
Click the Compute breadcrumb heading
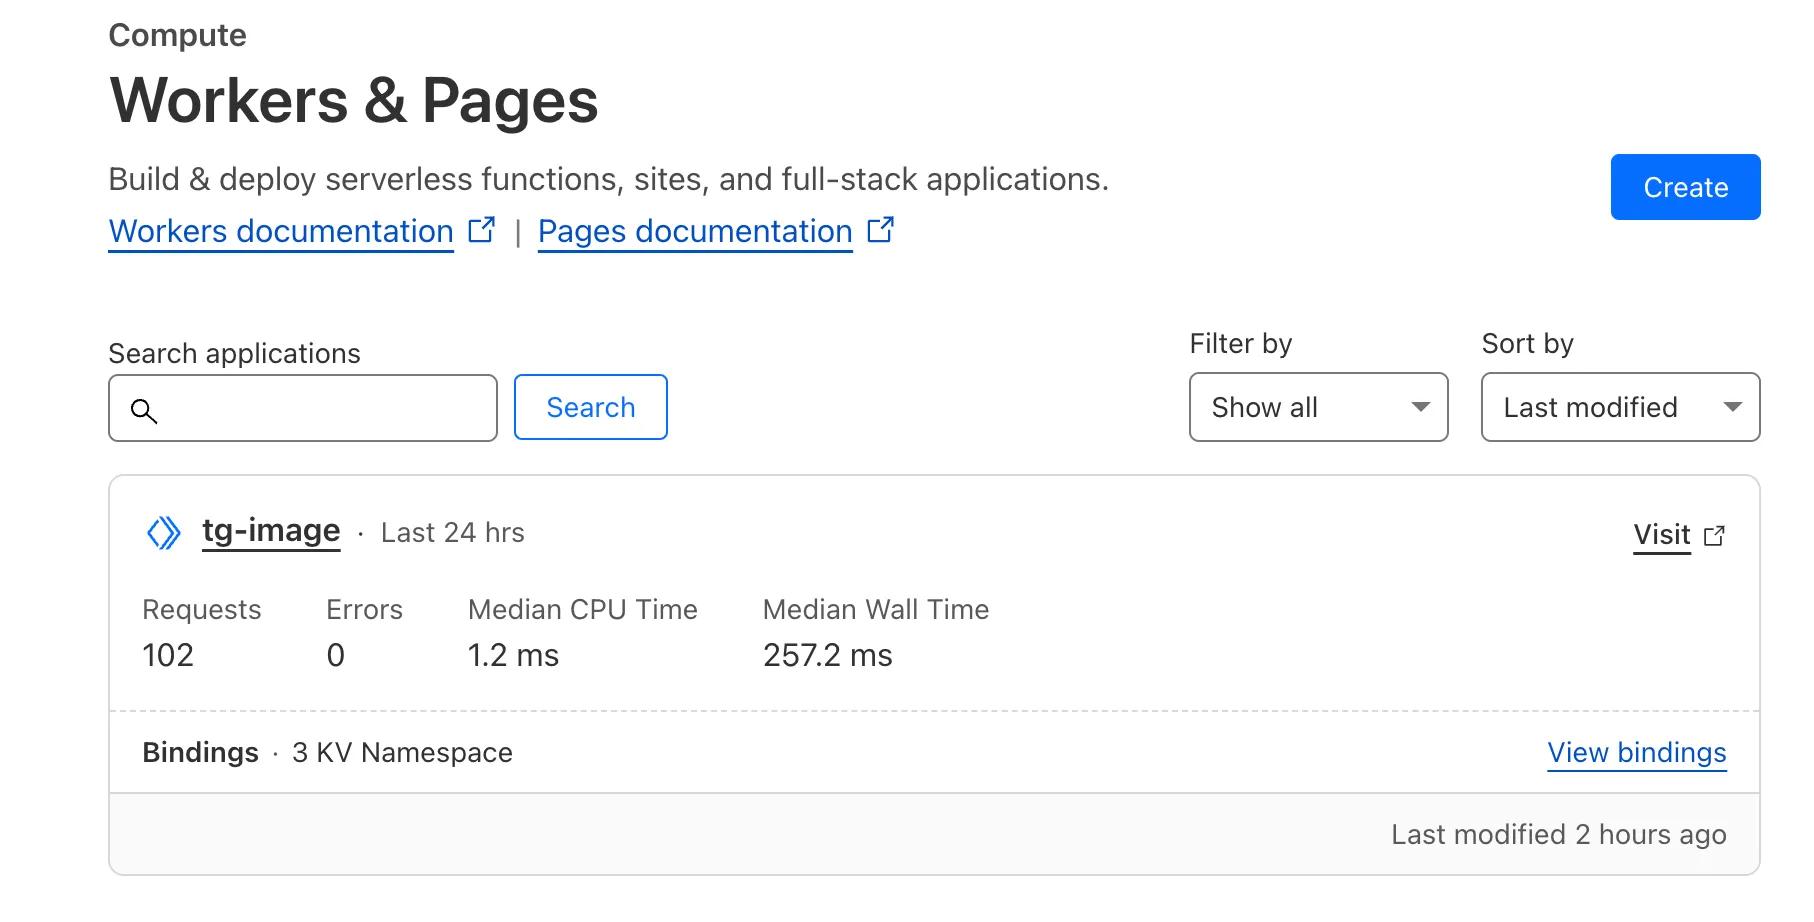pyautogui.click(x=177, y=35)
